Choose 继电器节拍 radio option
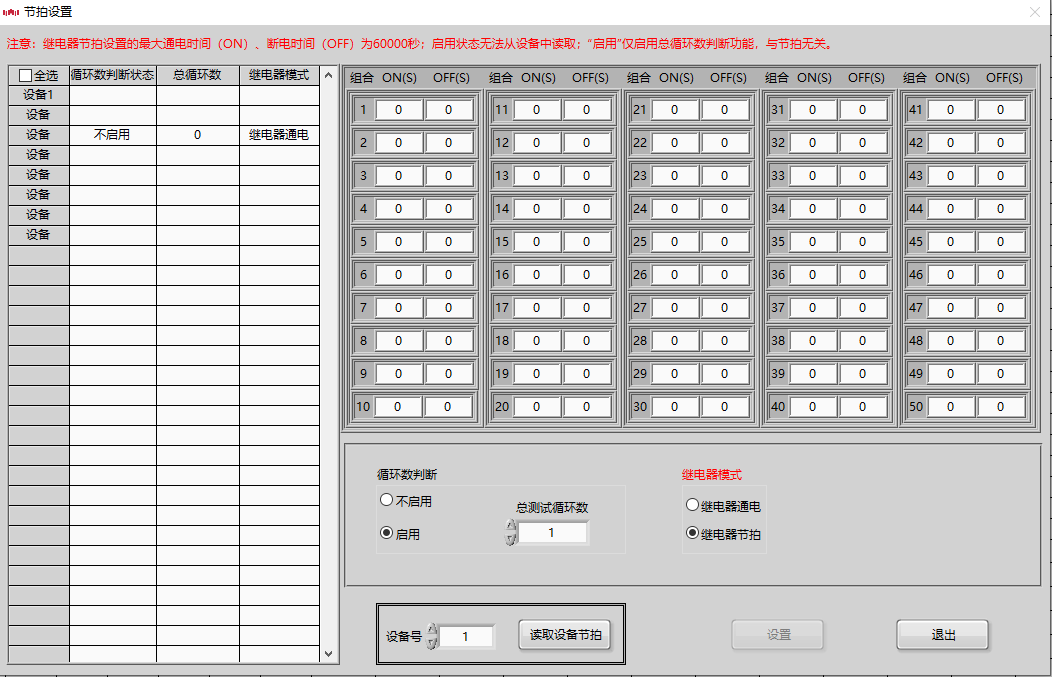 coord(692,533)
